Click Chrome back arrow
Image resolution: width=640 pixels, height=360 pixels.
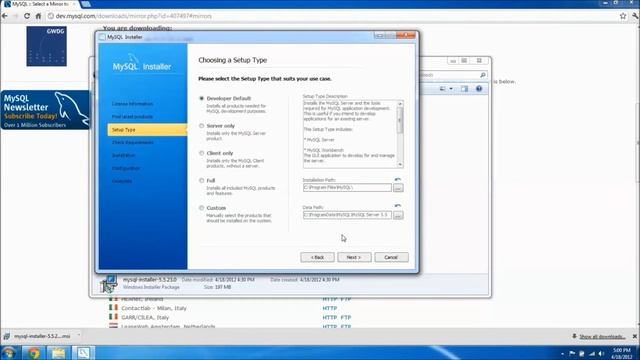[x=5, y=16]
